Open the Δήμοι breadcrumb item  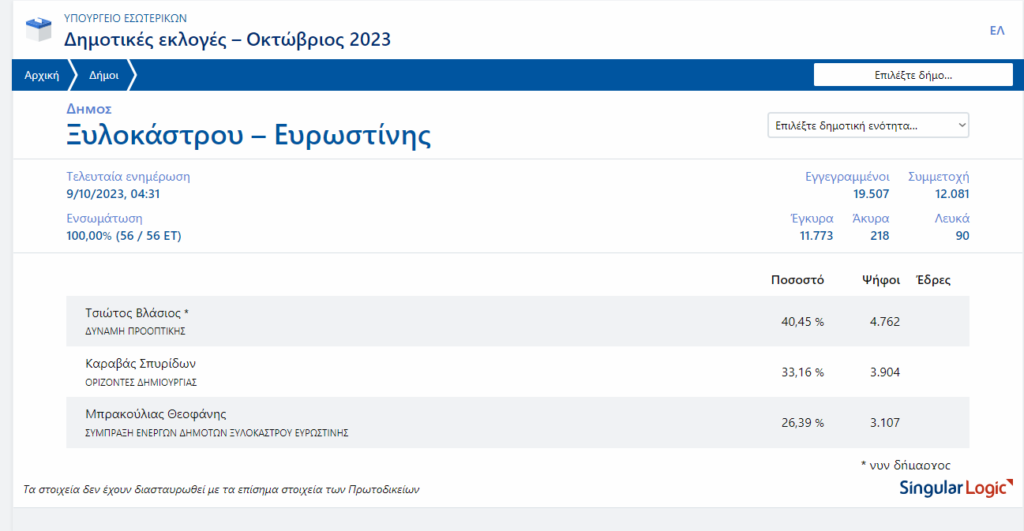[104, 75]
